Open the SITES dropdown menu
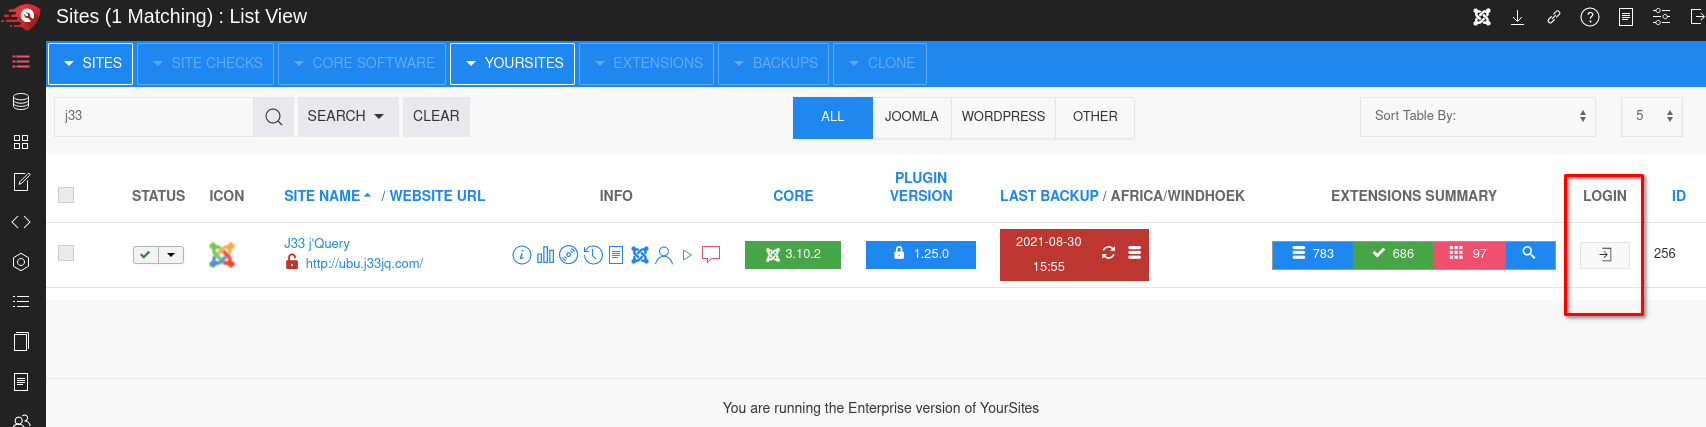1706x427 pixels. pos(91,63)
